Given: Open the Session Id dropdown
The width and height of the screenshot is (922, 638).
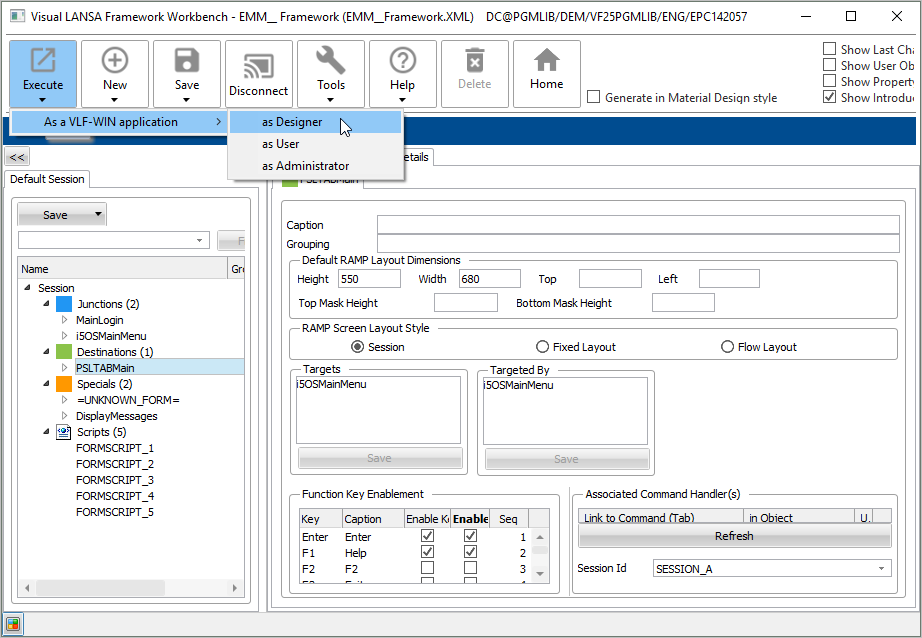Looking at the screenshot, I should click(x=881, y=569).
